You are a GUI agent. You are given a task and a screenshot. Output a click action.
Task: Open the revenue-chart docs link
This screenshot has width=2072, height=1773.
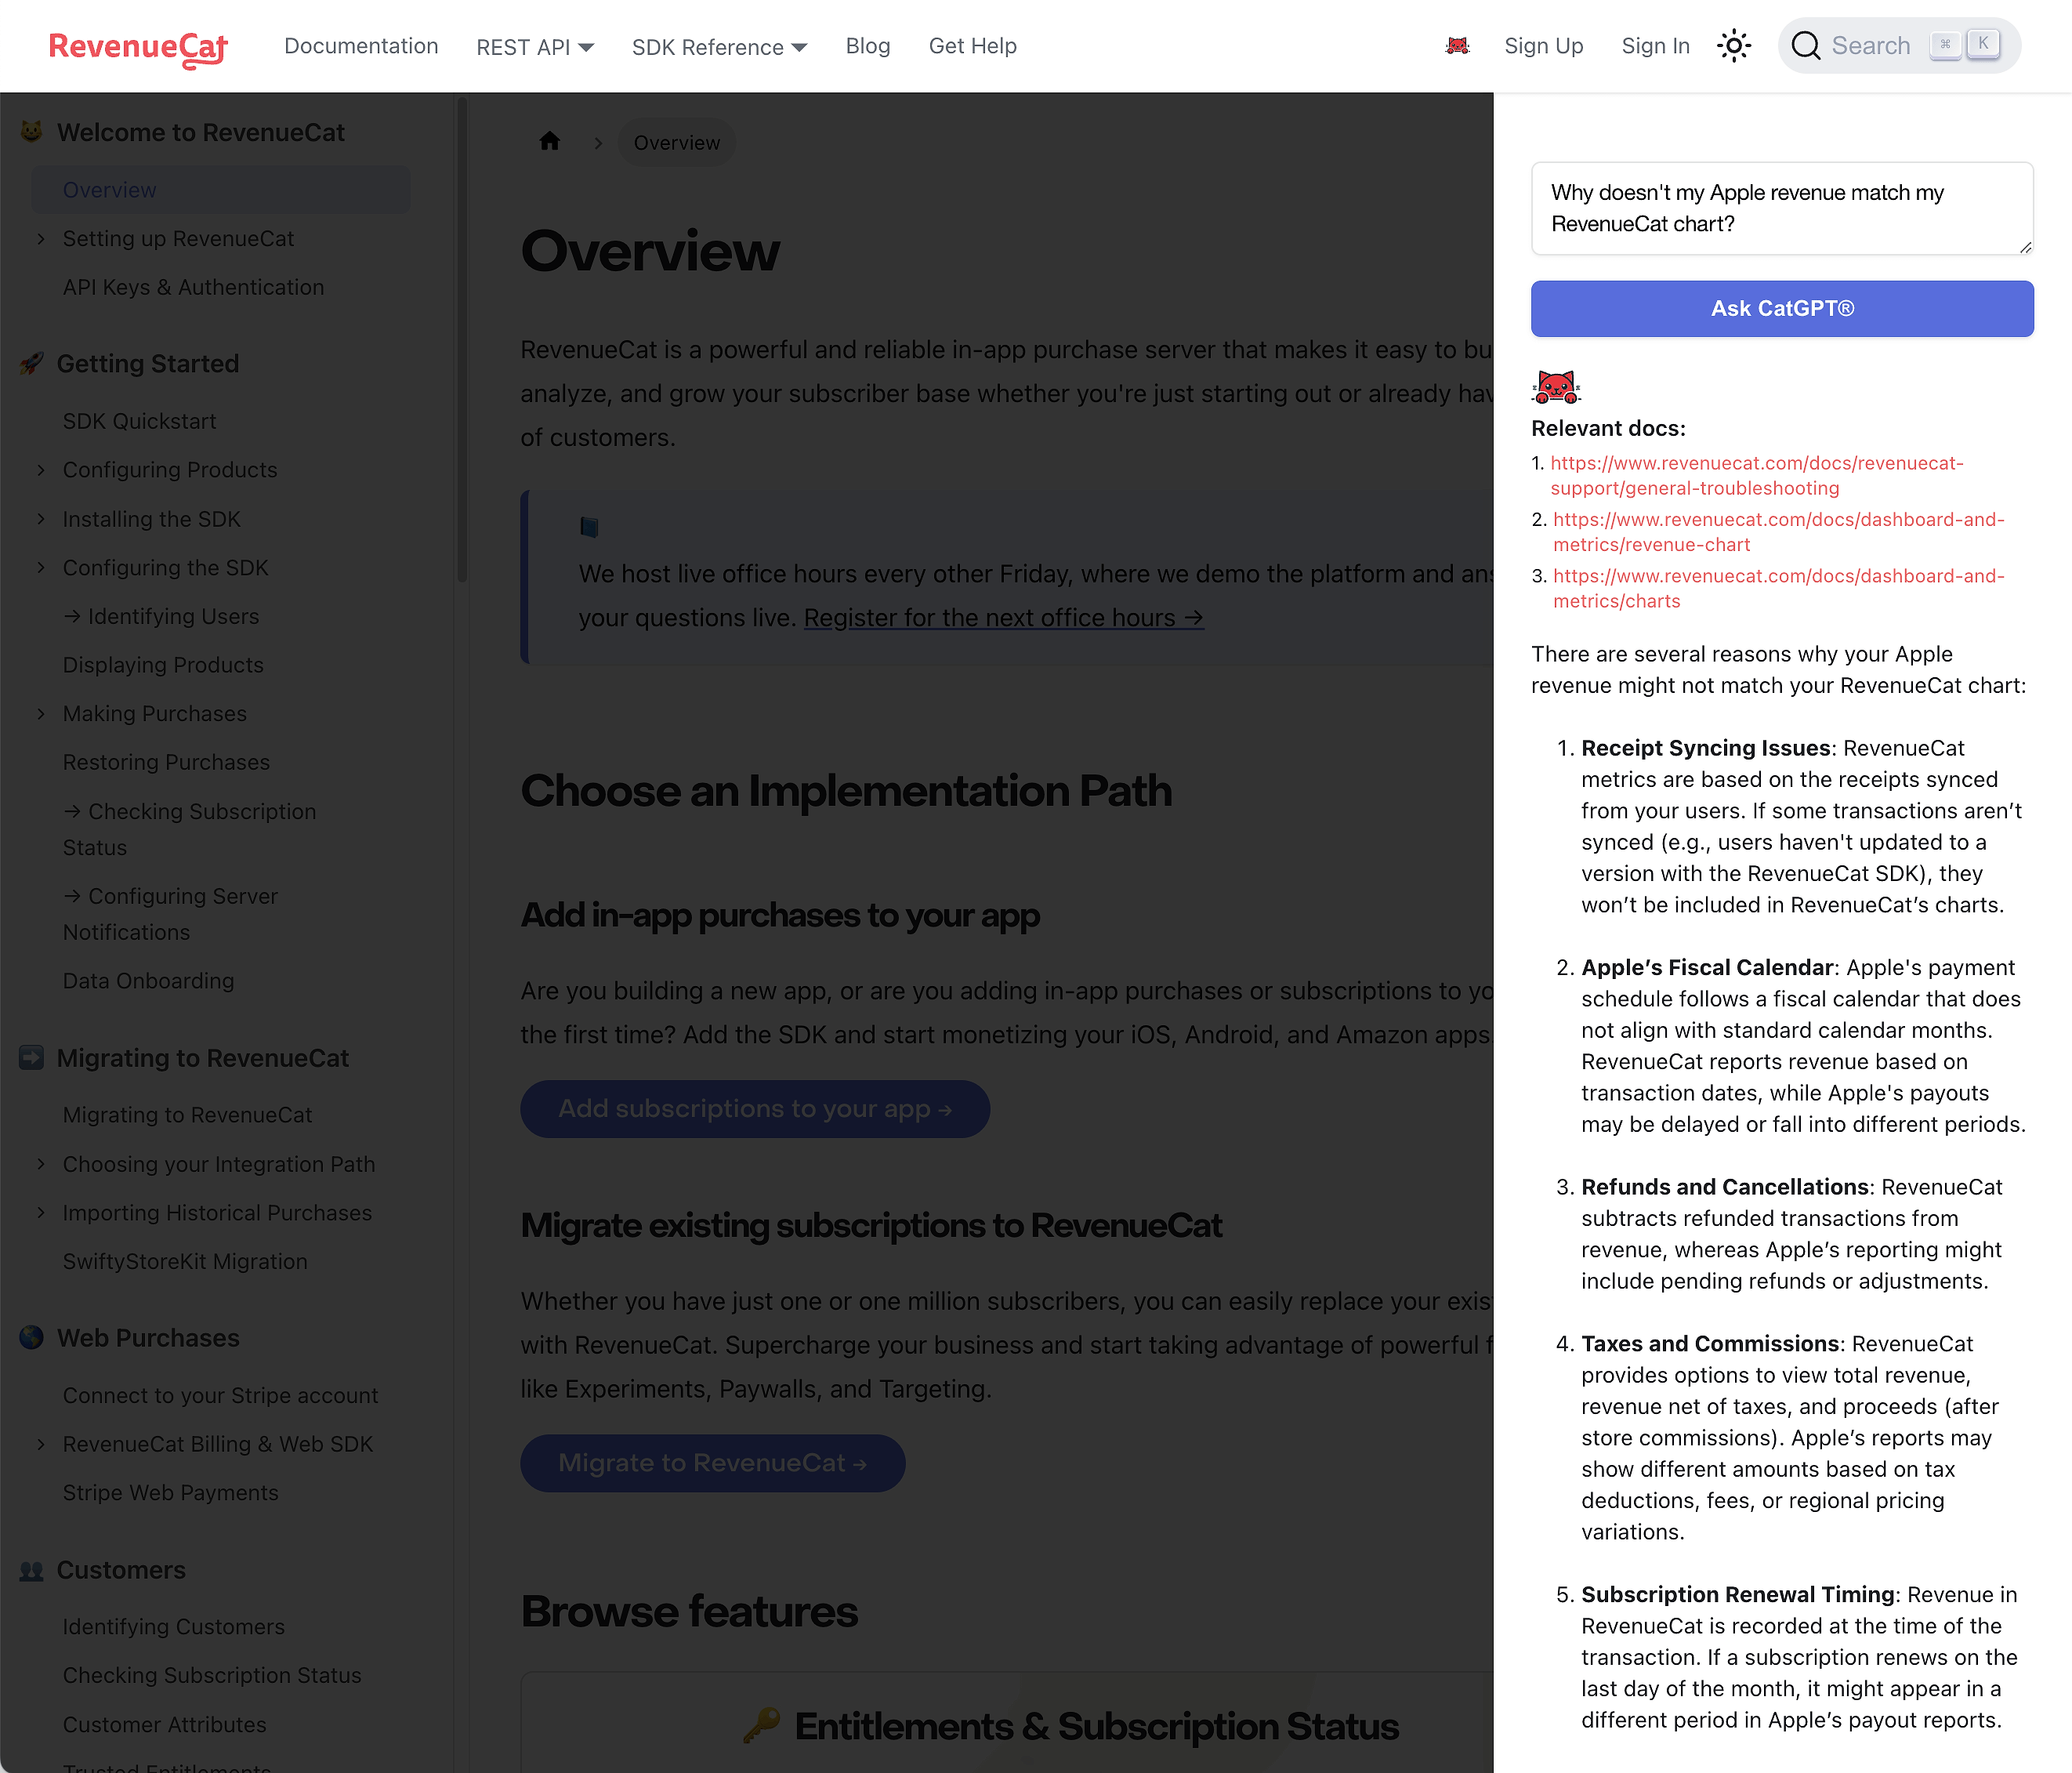click(1778, 532)
